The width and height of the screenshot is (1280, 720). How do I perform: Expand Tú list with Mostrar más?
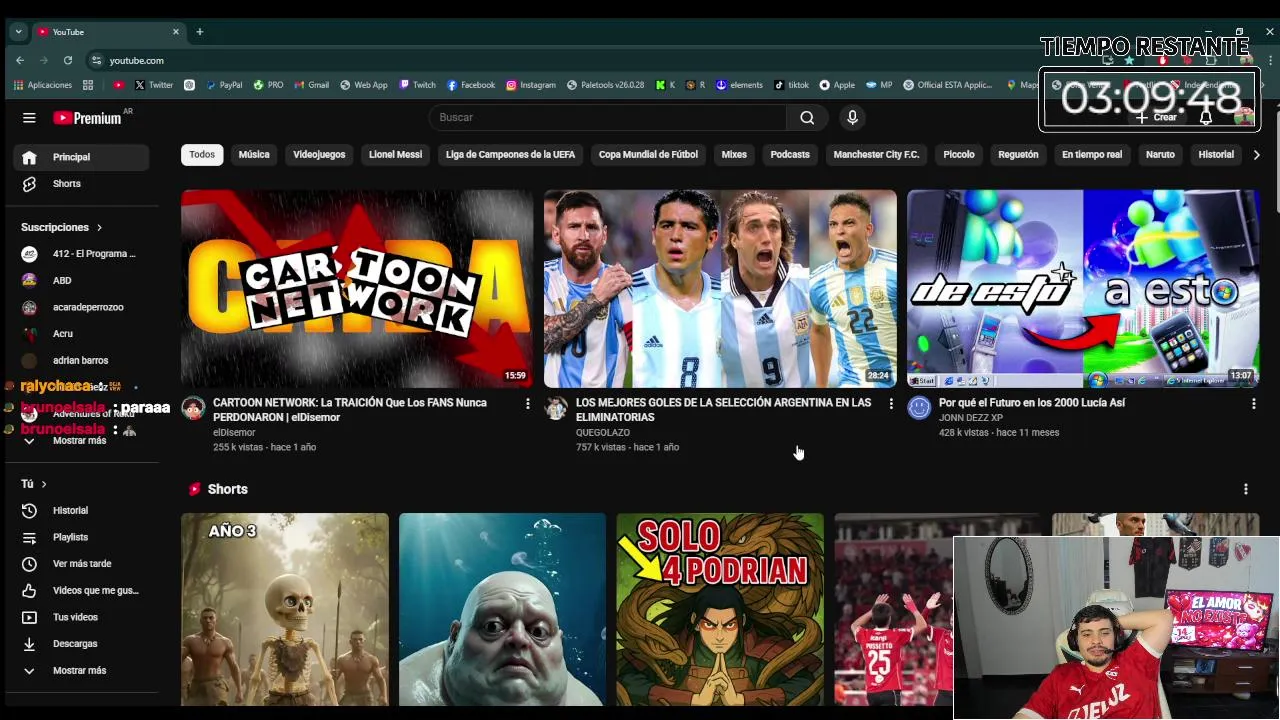pos(81,671)
